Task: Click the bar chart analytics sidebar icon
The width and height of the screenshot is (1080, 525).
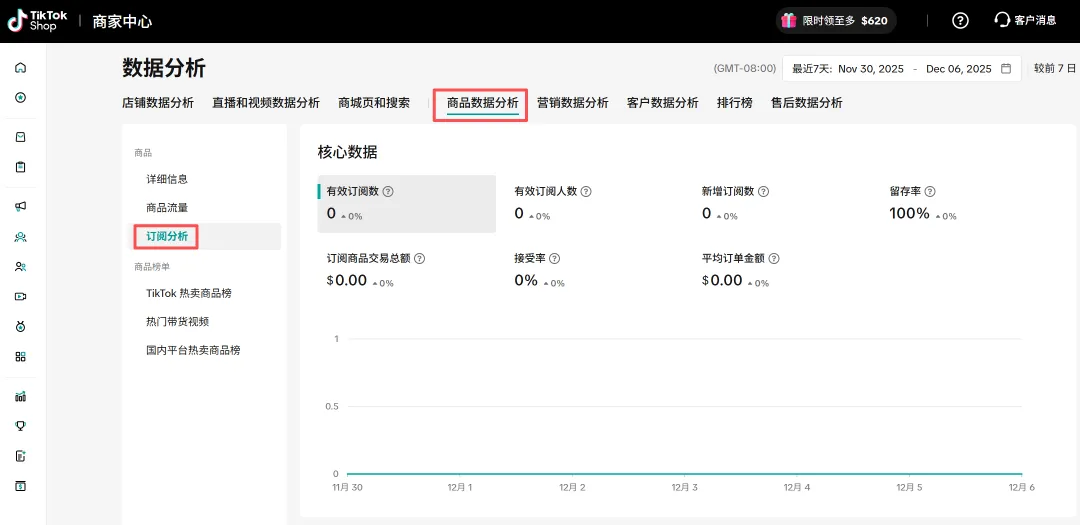Action: [20, 396]
